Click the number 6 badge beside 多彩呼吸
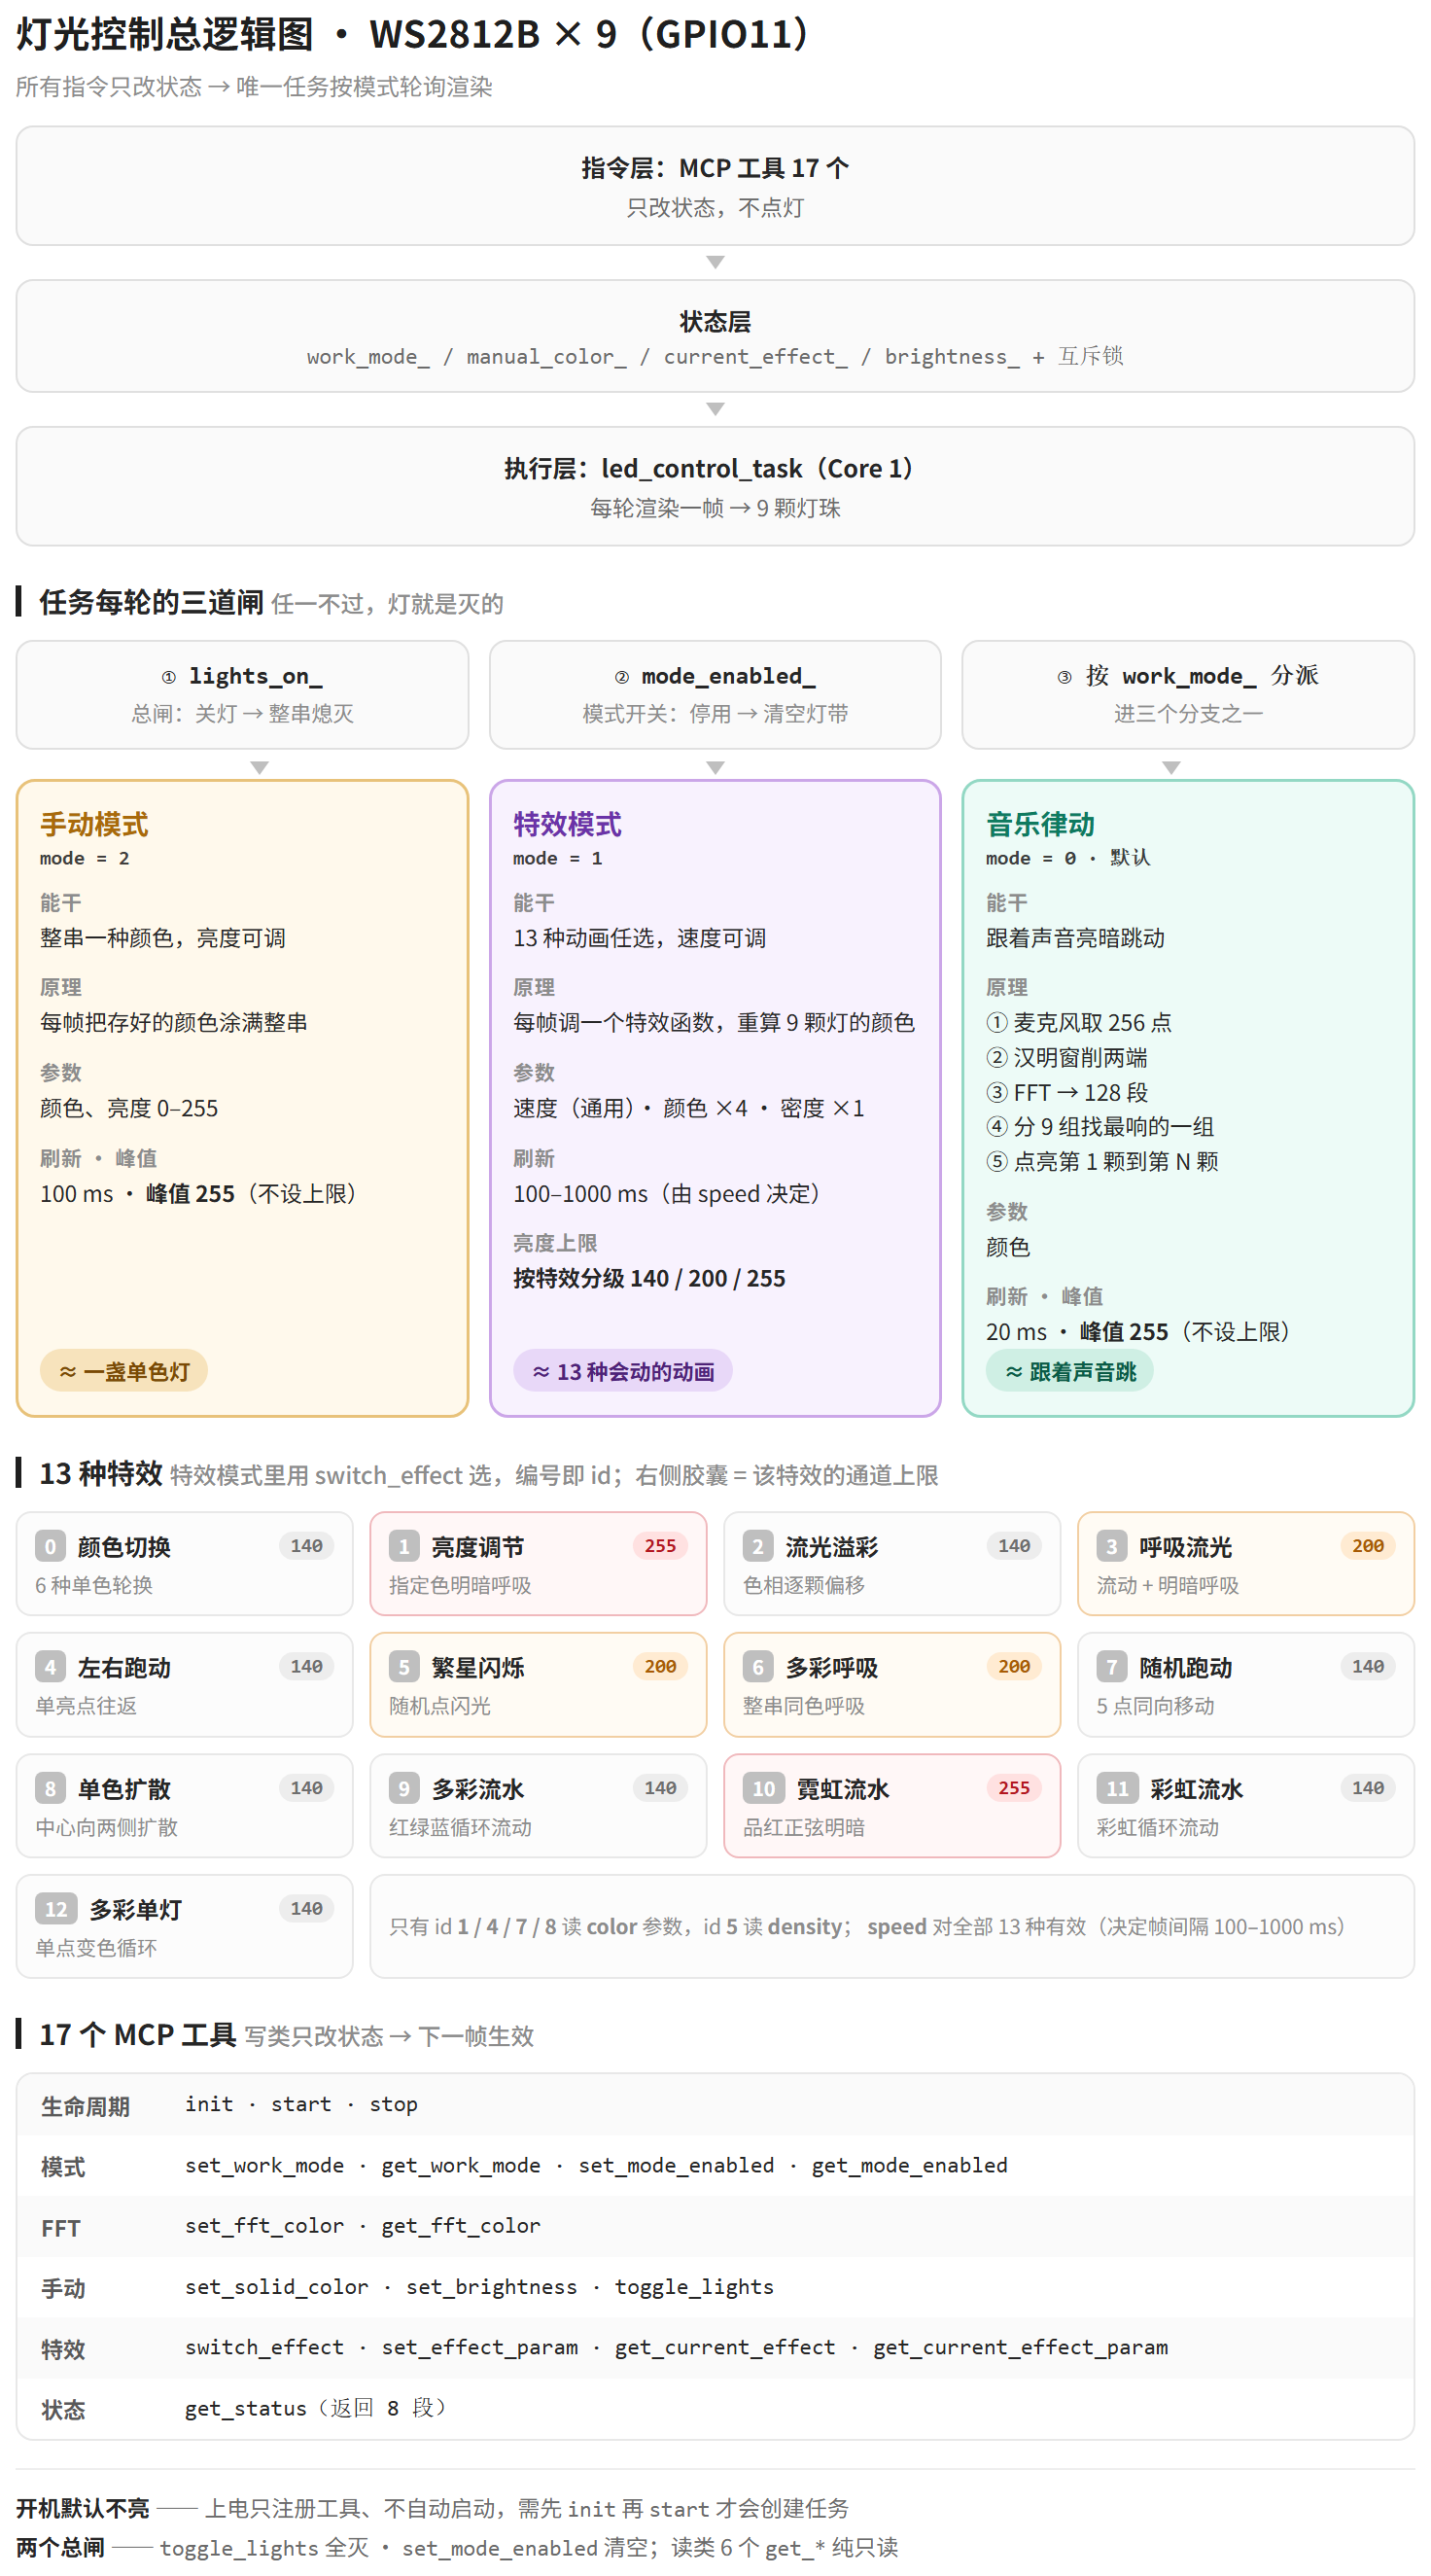1431x2576 pixels. point(758,1667)
